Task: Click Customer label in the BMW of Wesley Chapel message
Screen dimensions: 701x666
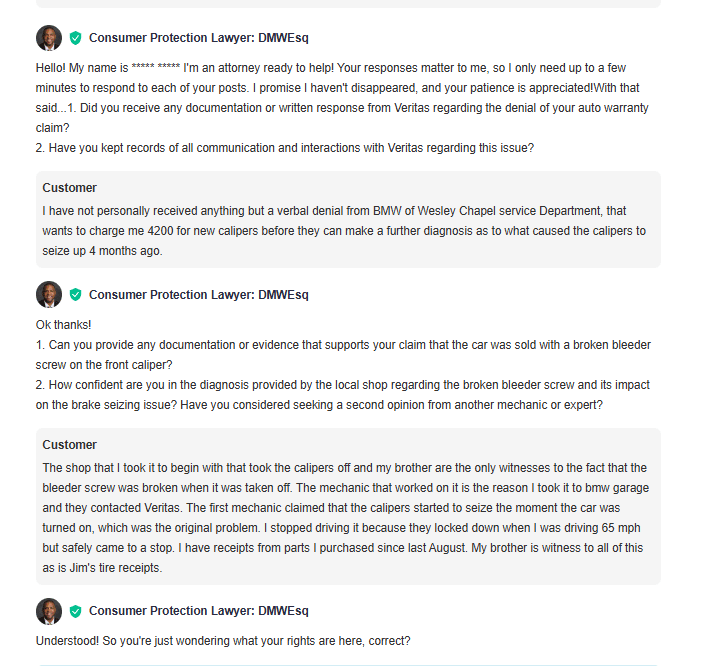Action: 69,188
